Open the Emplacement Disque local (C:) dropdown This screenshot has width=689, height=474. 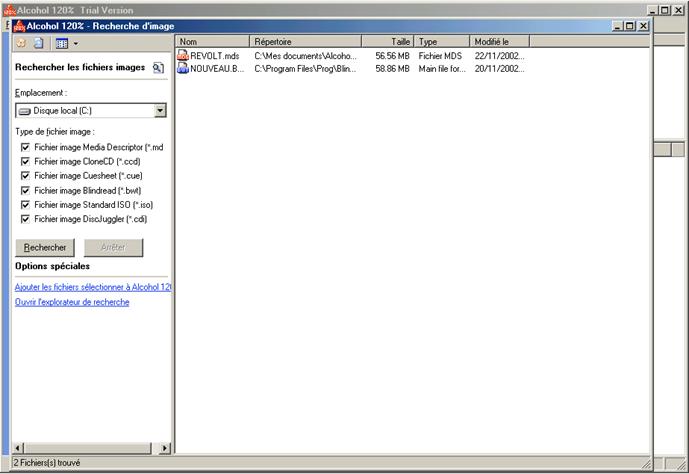[x=160, y=110]
